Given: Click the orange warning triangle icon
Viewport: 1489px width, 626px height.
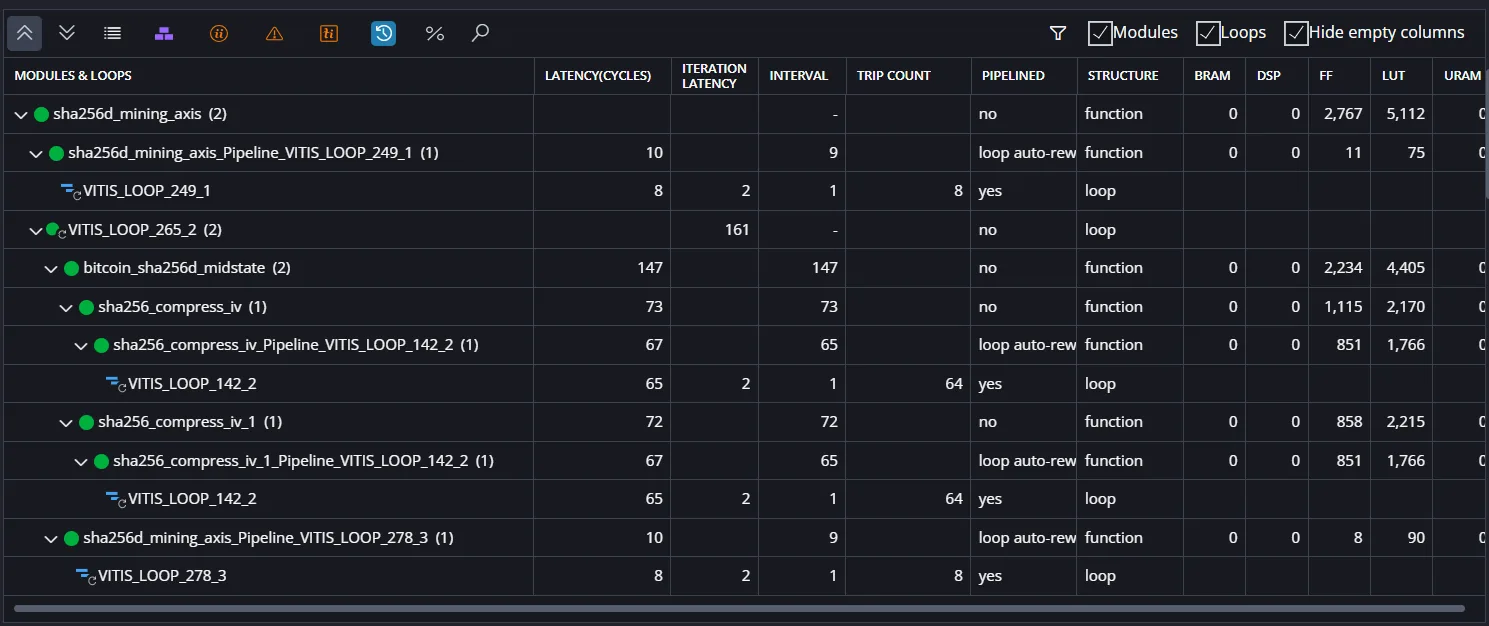Looking at the screenshot, I should click(x=275, y=33).
